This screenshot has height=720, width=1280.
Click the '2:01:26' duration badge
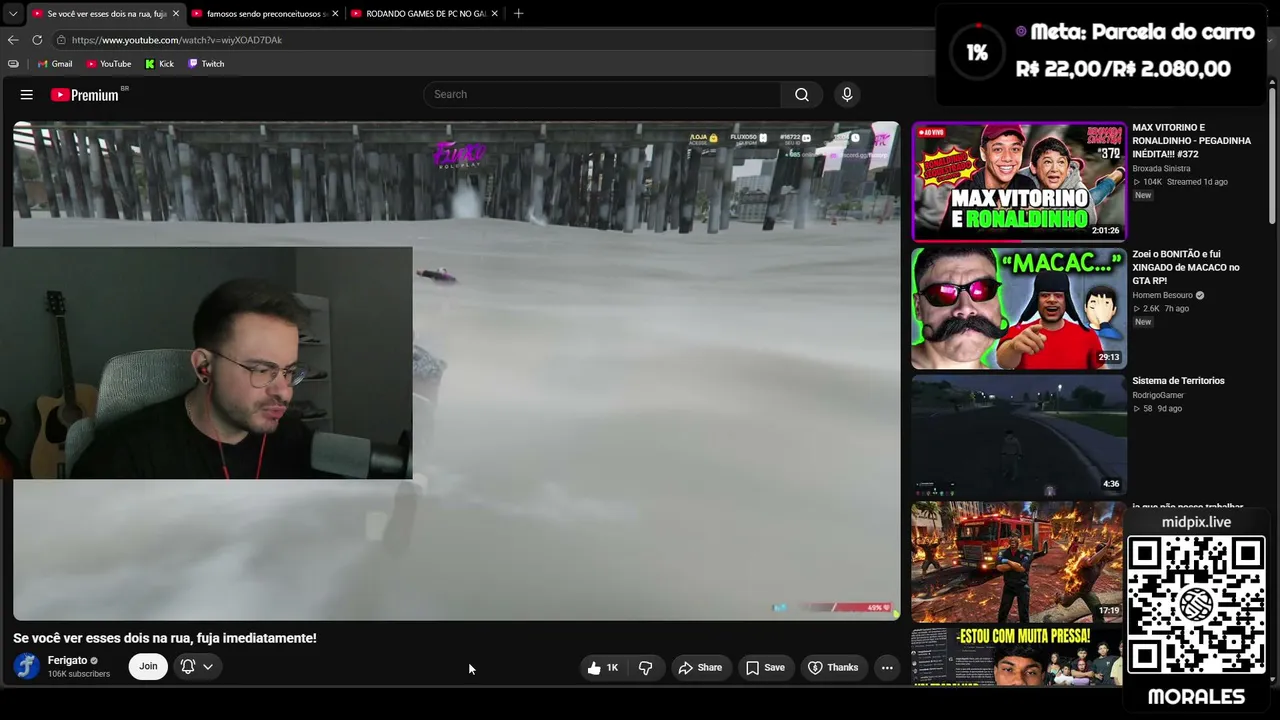[x=1105, y=231]
